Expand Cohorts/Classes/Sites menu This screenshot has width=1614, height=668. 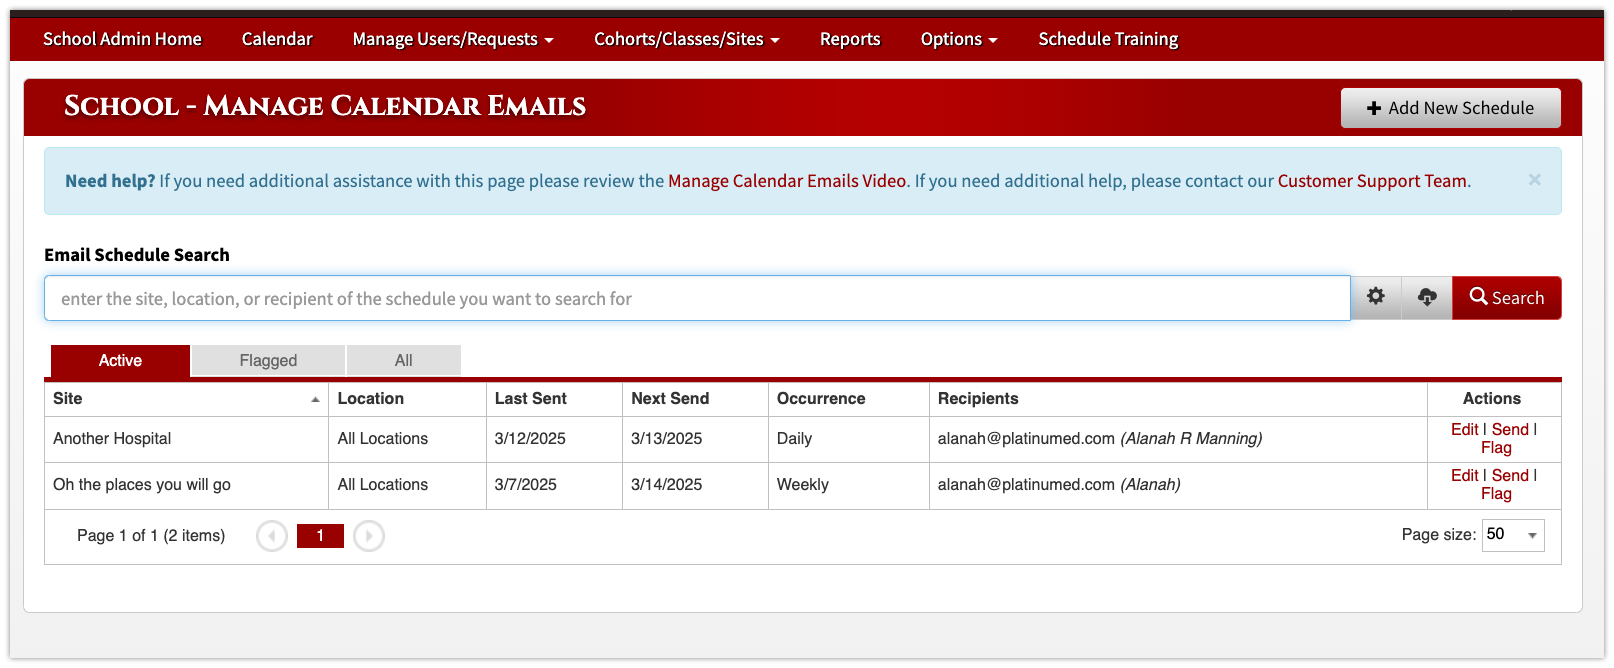point(687,39)
